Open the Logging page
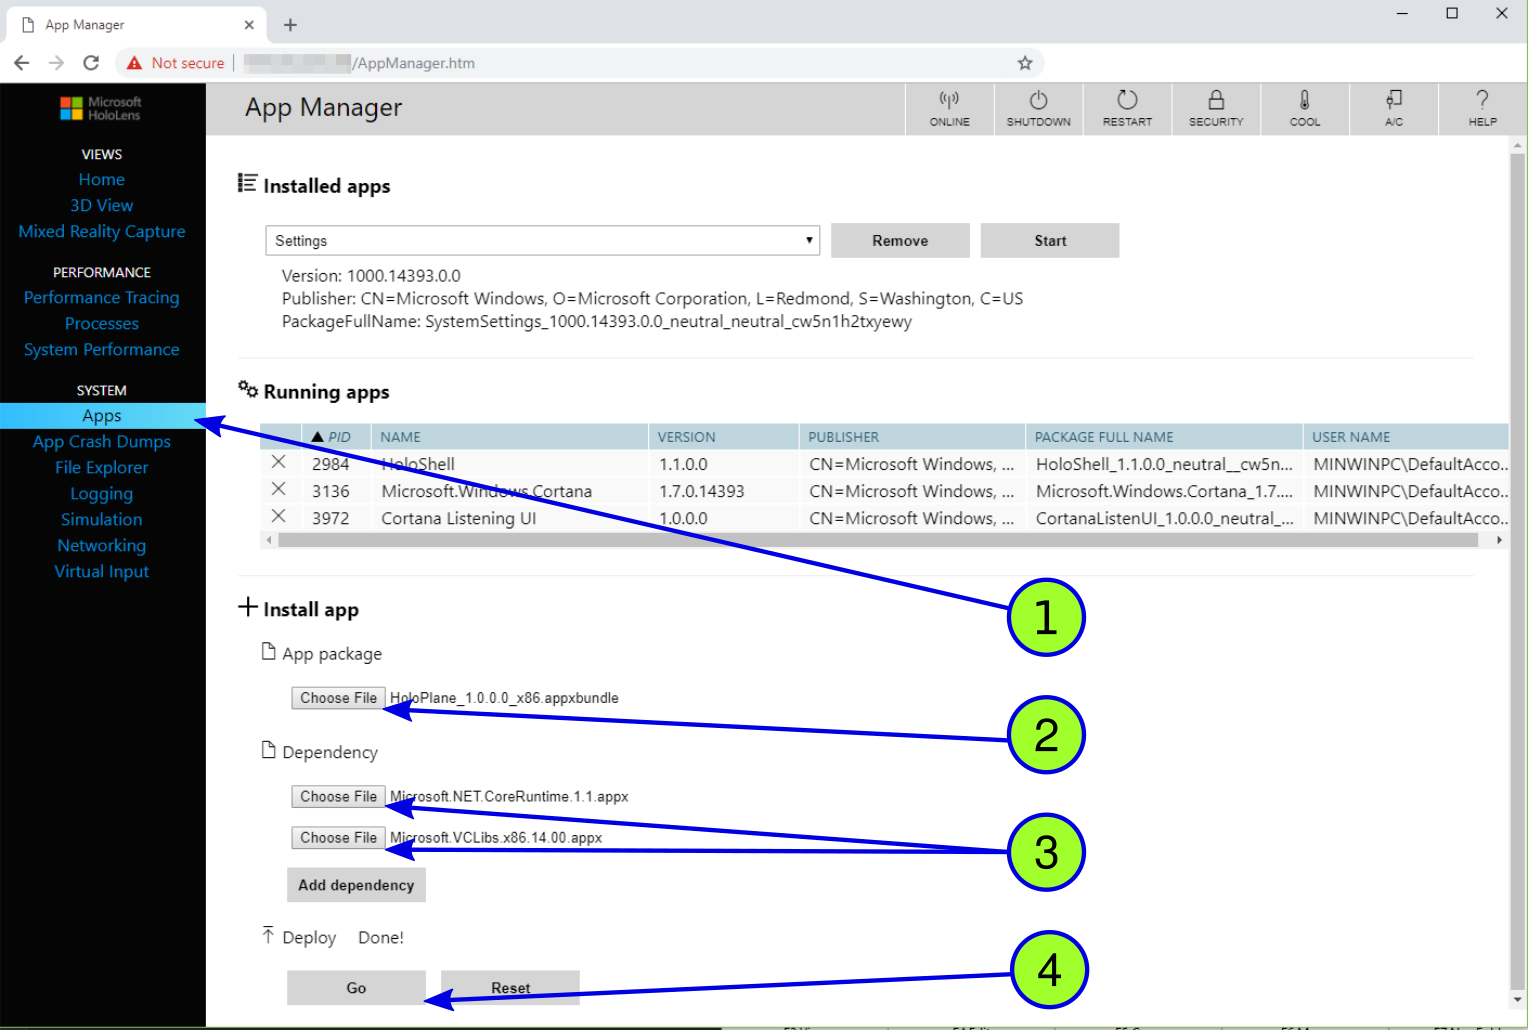This screenshot has width=1528, height=1030. (x=102, y=494)
